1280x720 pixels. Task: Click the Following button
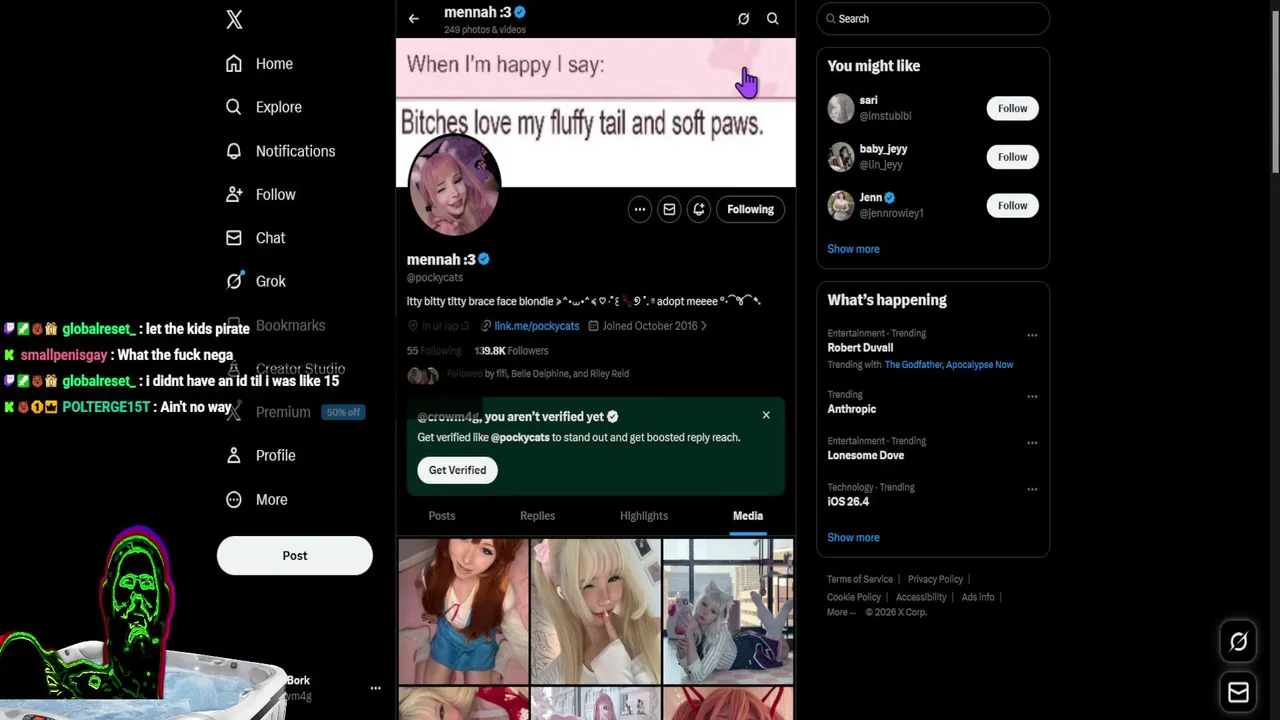point(750,209)
